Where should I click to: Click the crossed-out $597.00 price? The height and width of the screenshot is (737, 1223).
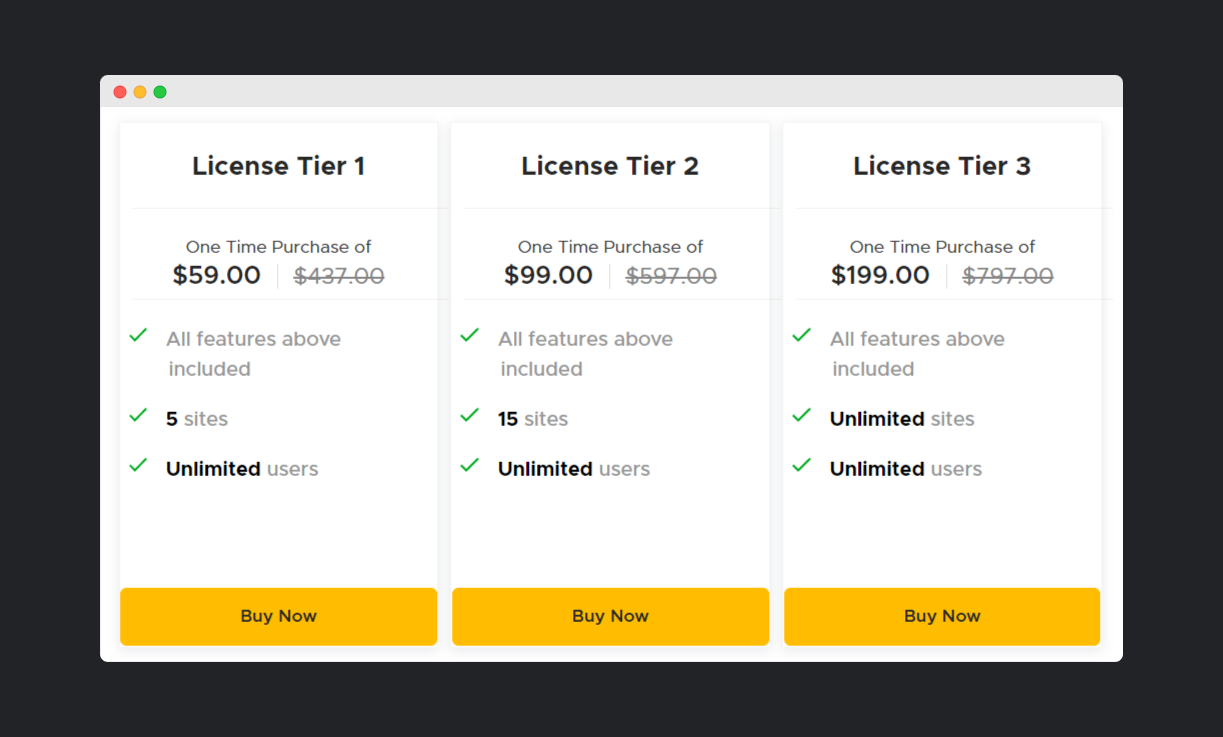[x=671, y=276]
